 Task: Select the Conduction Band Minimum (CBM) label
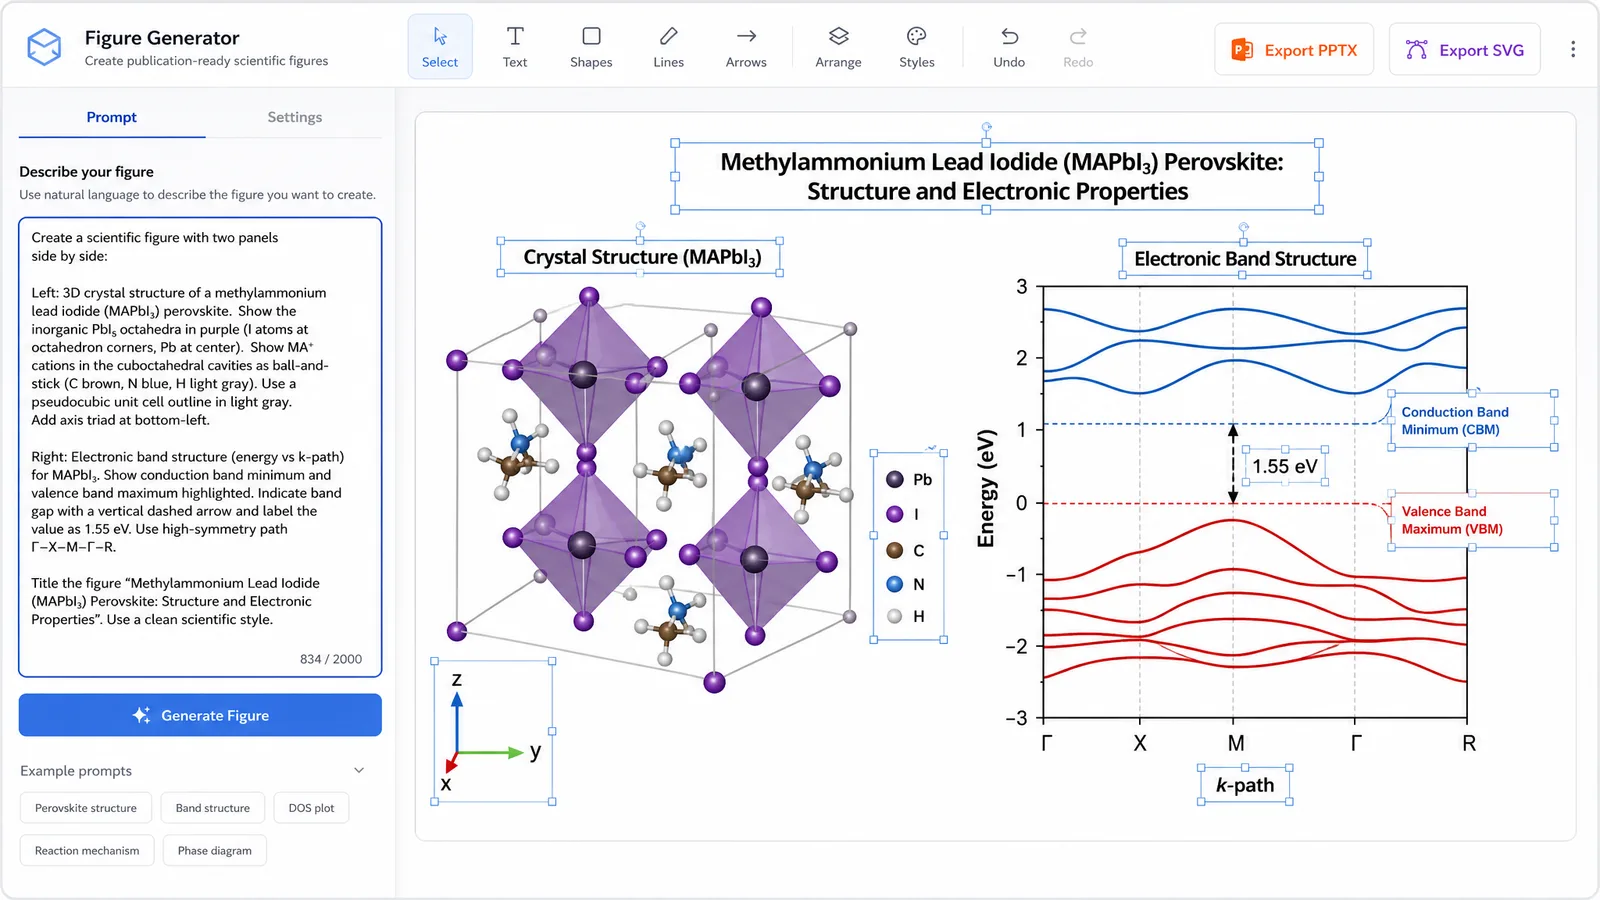pyautogui.click(x=1472, y=421)
